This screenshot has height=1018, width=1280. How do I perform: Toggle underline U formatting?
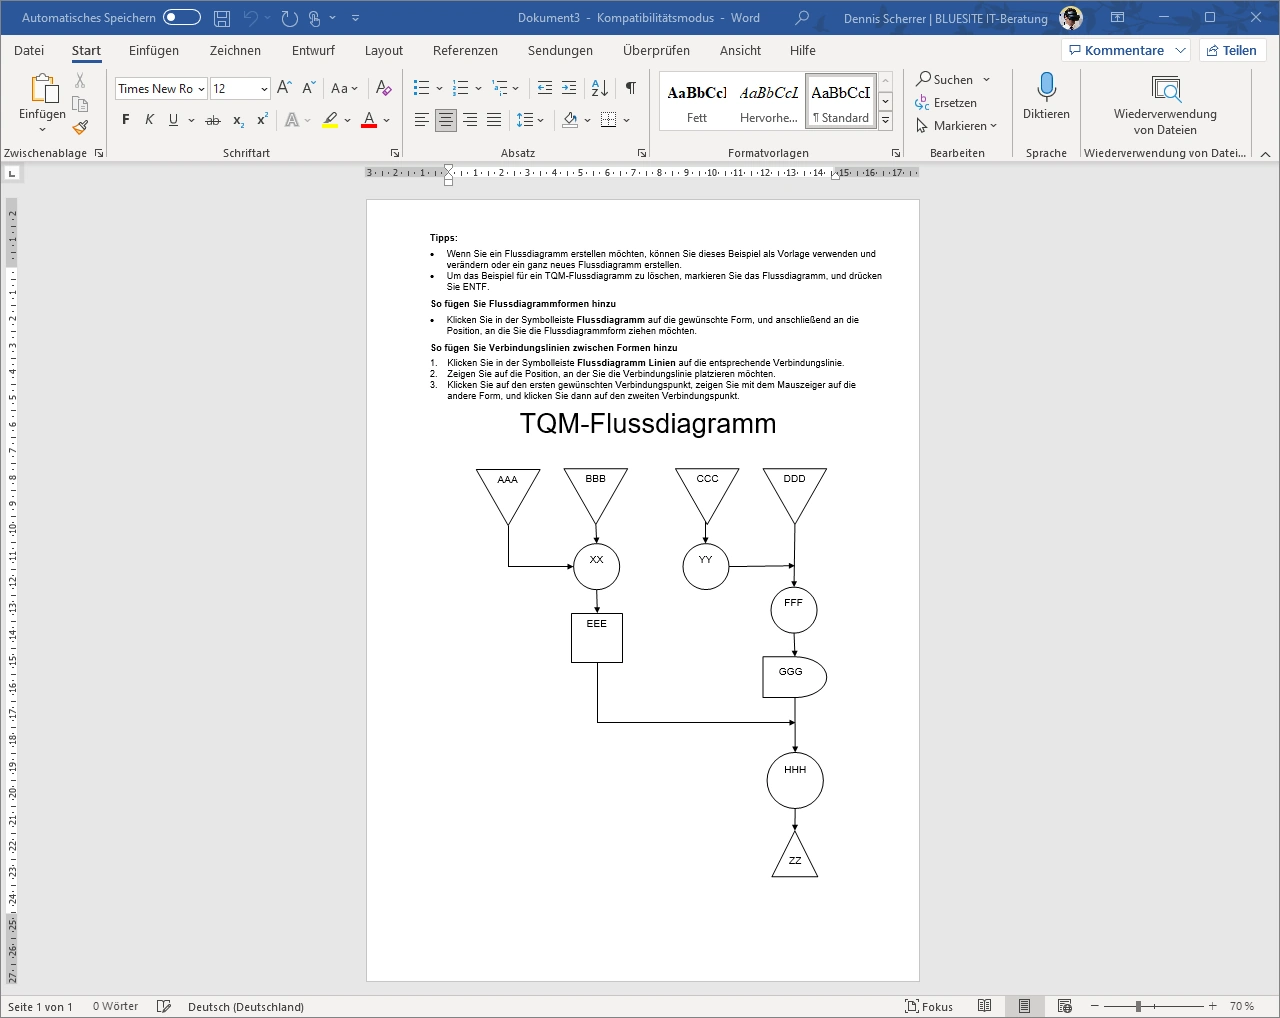tap(174, 120)
